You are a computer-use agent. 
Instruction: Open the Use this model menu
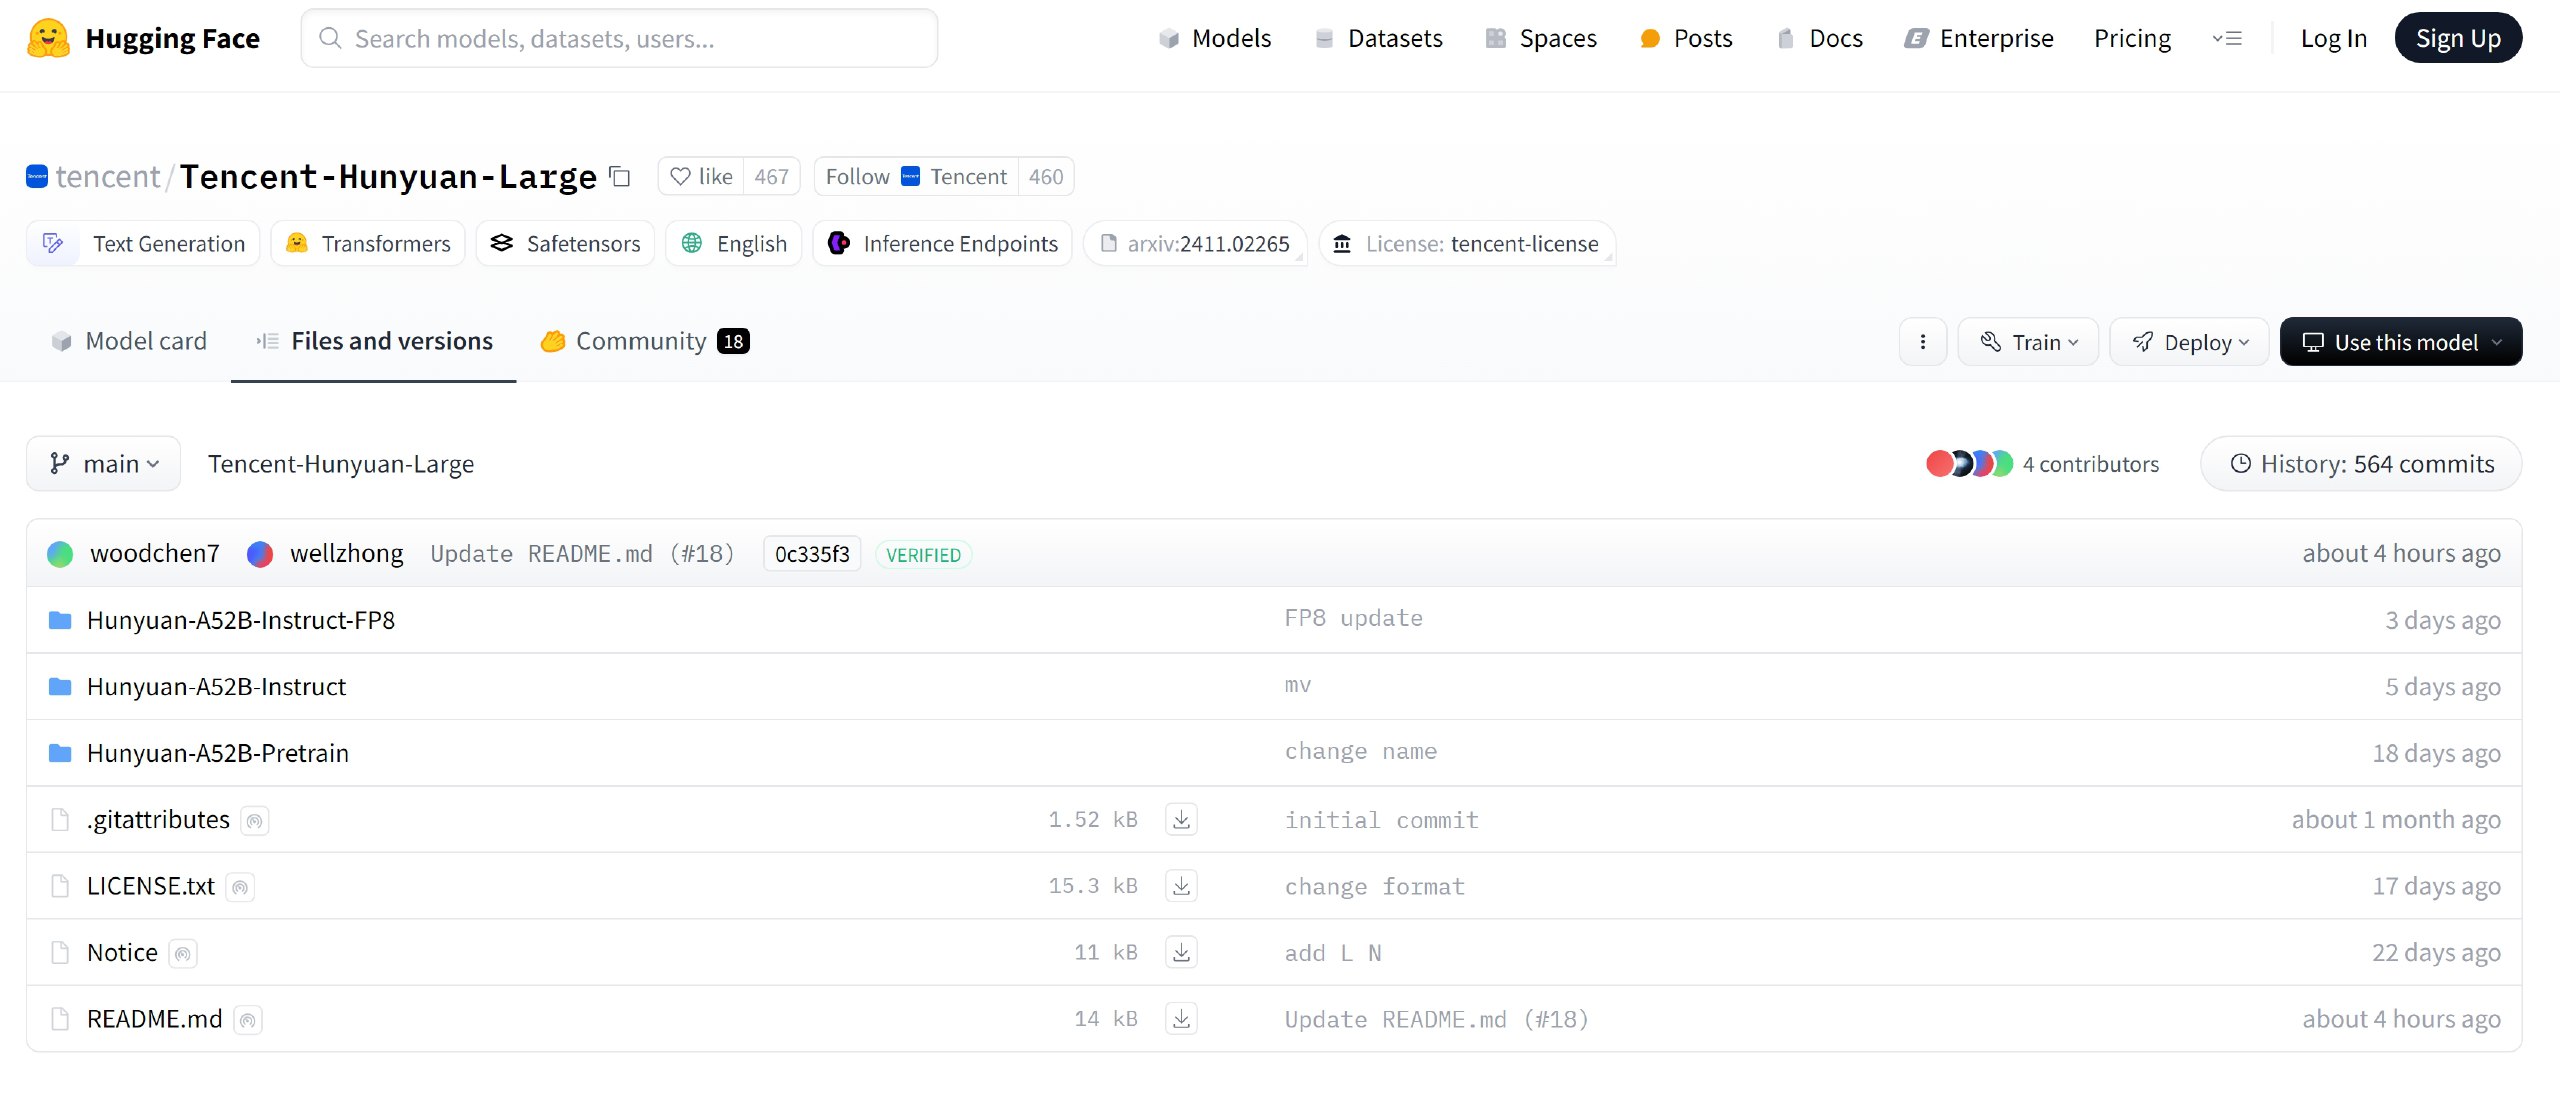[x=2400, y=342]
